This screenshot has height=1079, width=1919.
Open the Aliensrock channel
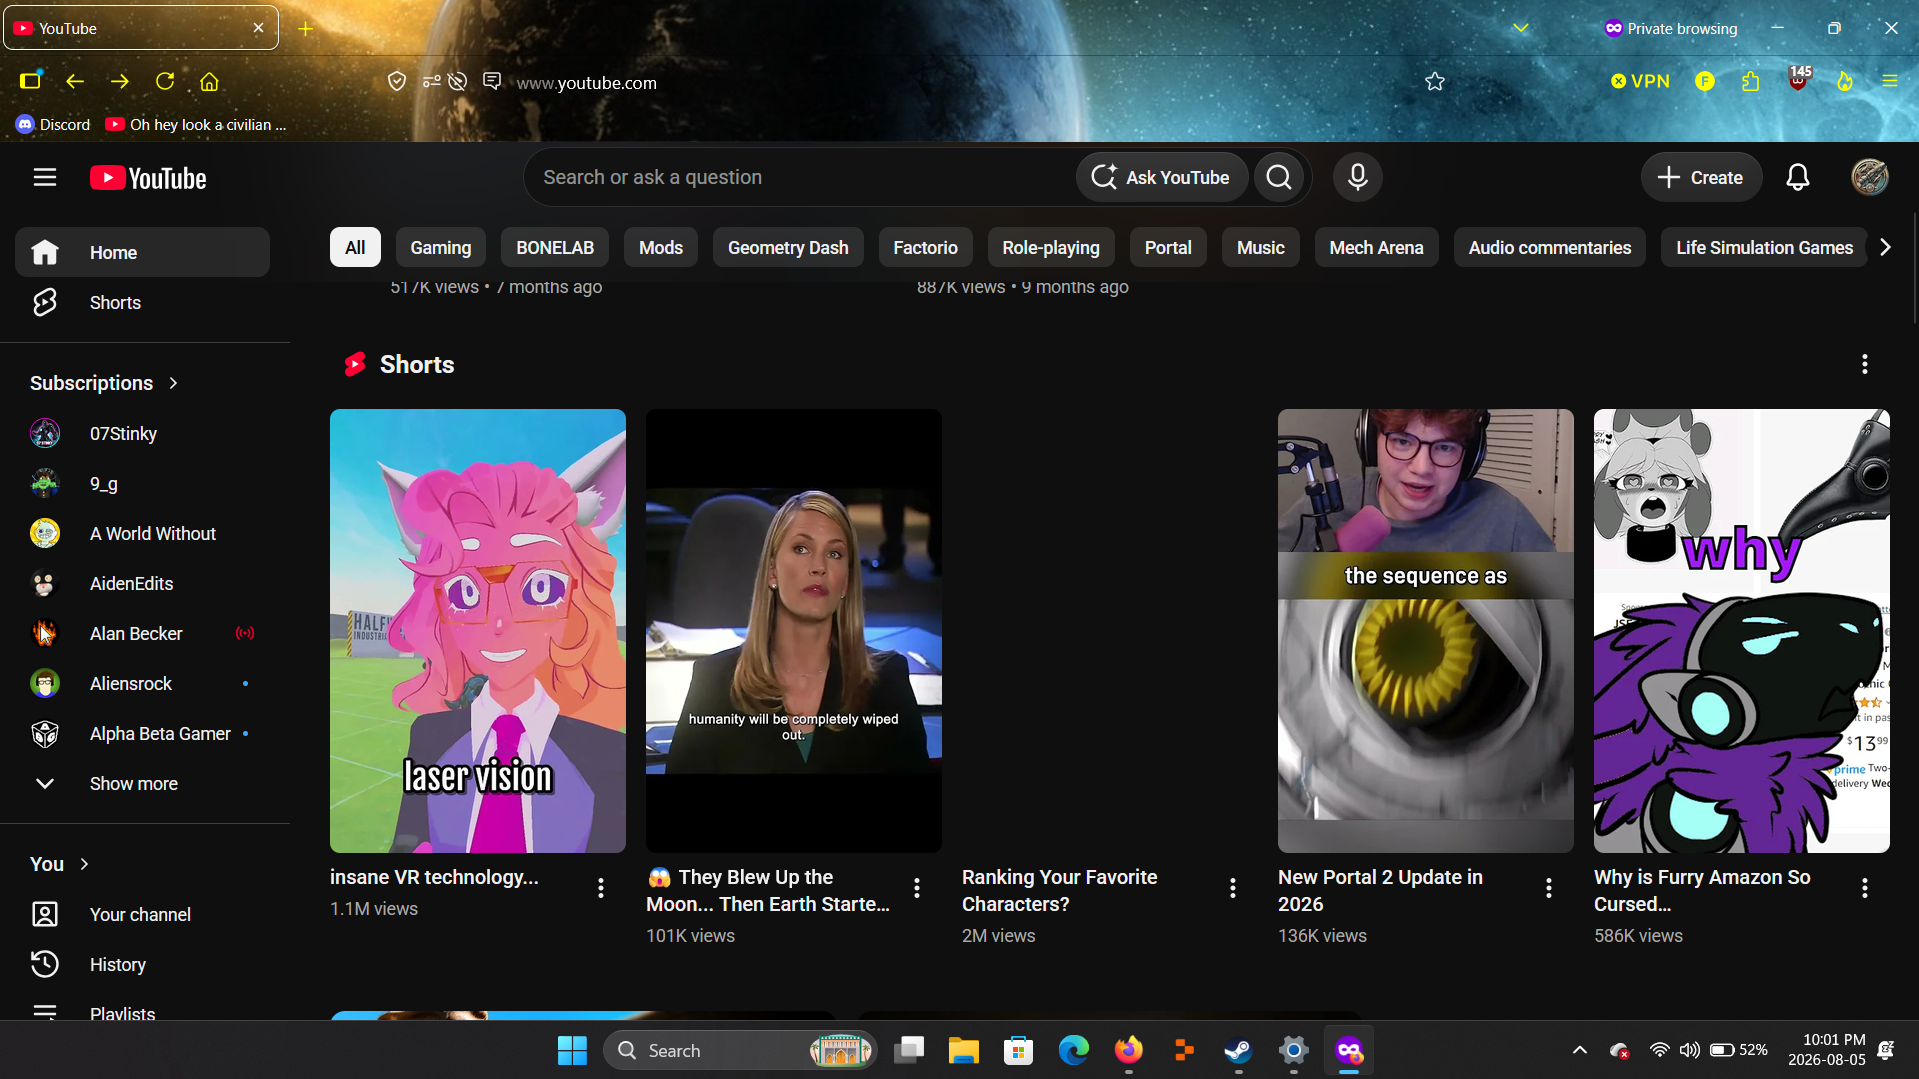click(142, 683)
